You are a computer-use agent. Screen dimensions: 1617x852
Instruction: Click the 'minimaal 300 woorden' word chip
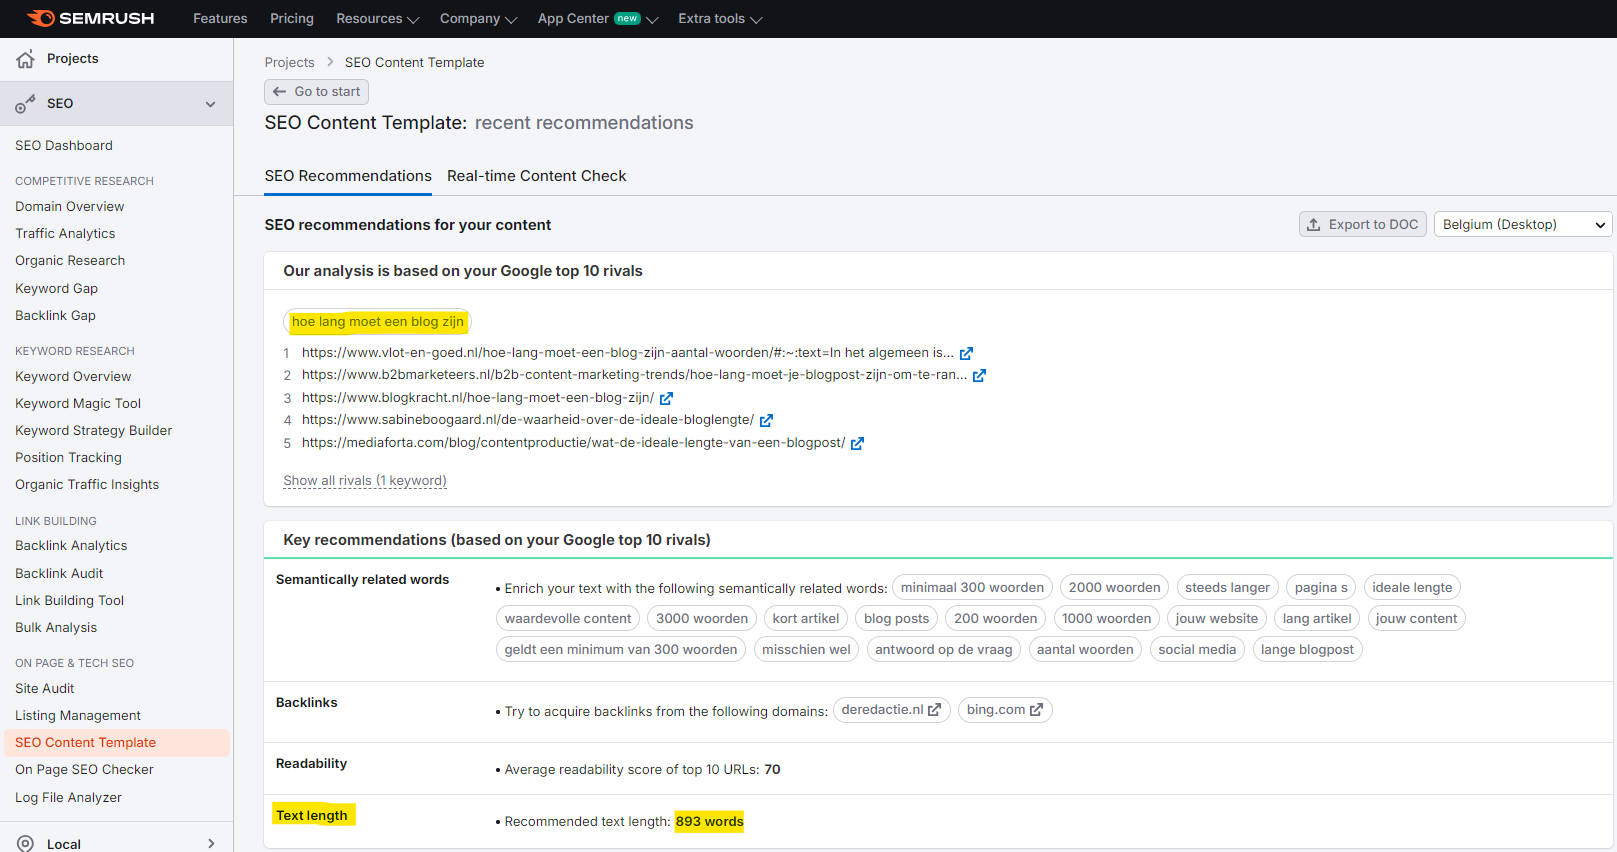click(972, 588)
